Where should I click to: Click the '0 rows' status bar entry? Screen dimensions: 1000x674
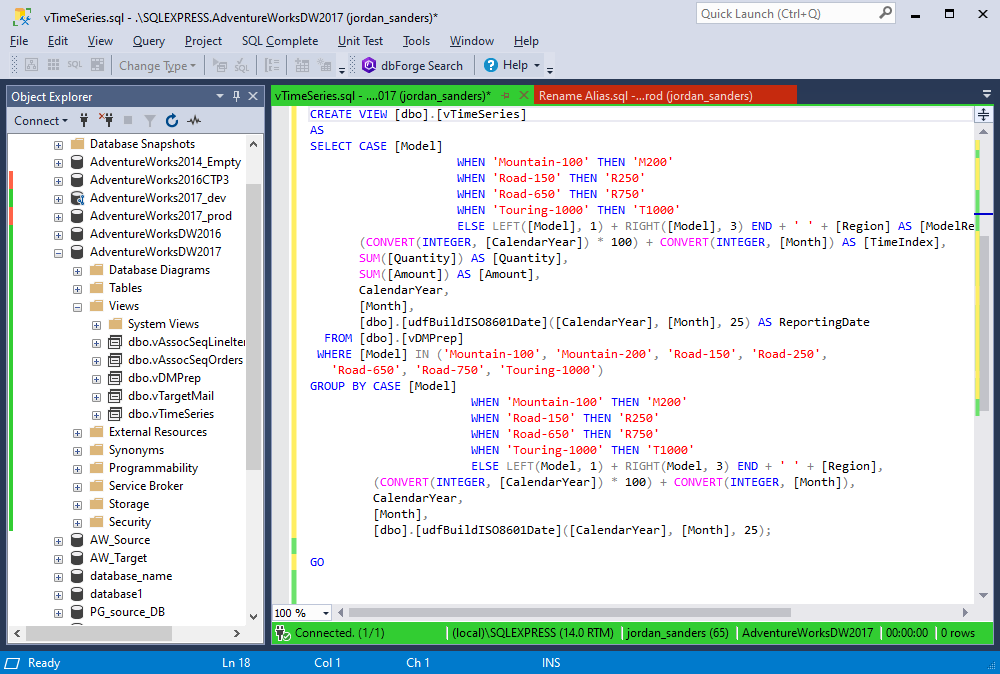point(958,633)
